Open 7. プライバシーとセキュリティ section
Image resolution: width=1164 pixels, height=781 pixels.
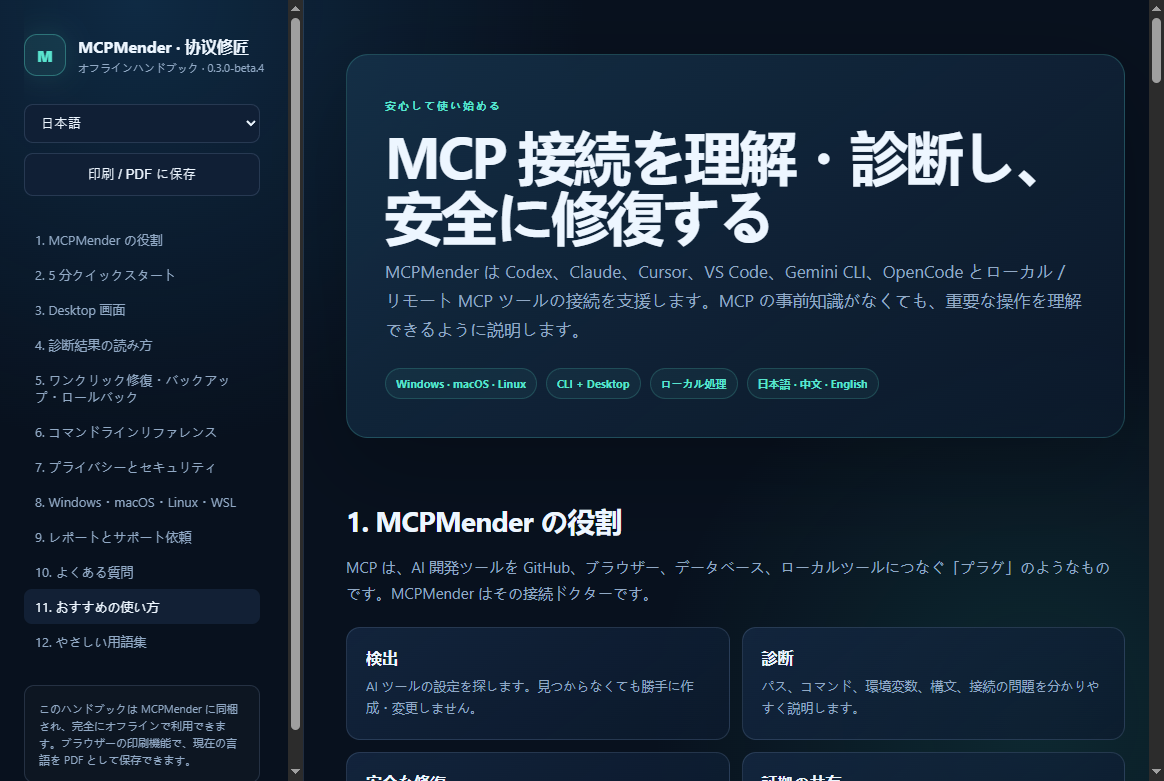(142, 467)
